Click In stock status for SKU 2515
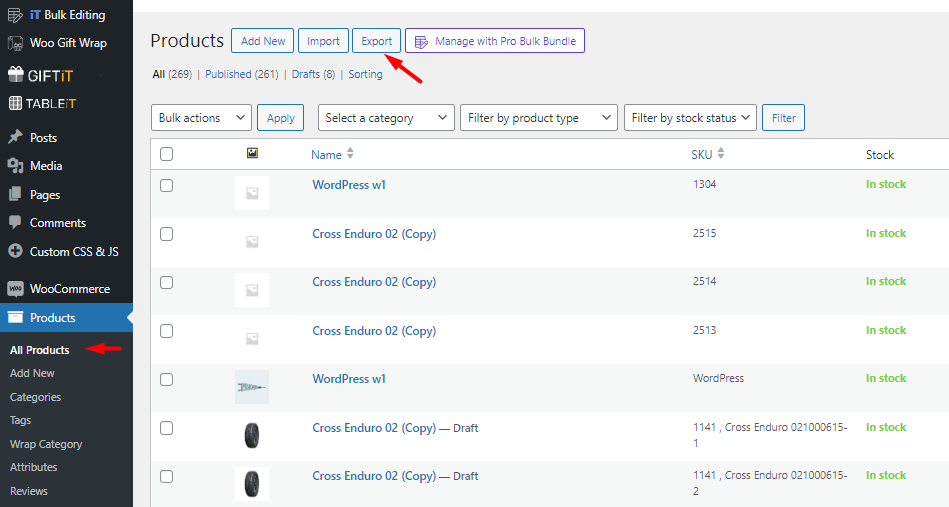Image resolution: width=949 pixels, height=507 pixels. click(x=885, y=233)
